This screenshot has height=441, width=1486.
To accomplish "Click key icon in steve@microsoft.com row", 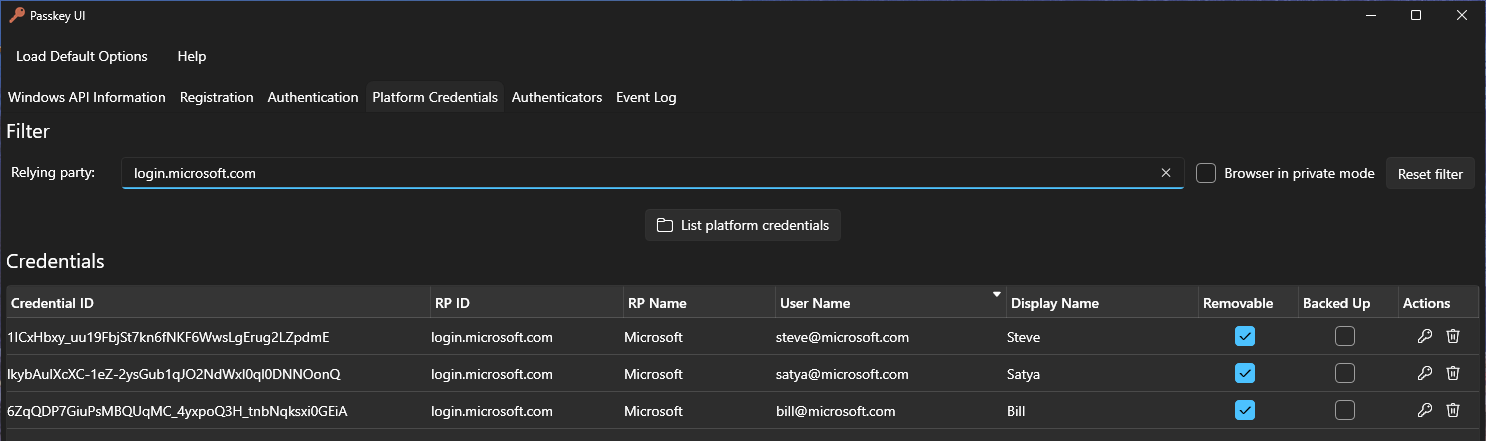I will click(x=1425, y=337).
